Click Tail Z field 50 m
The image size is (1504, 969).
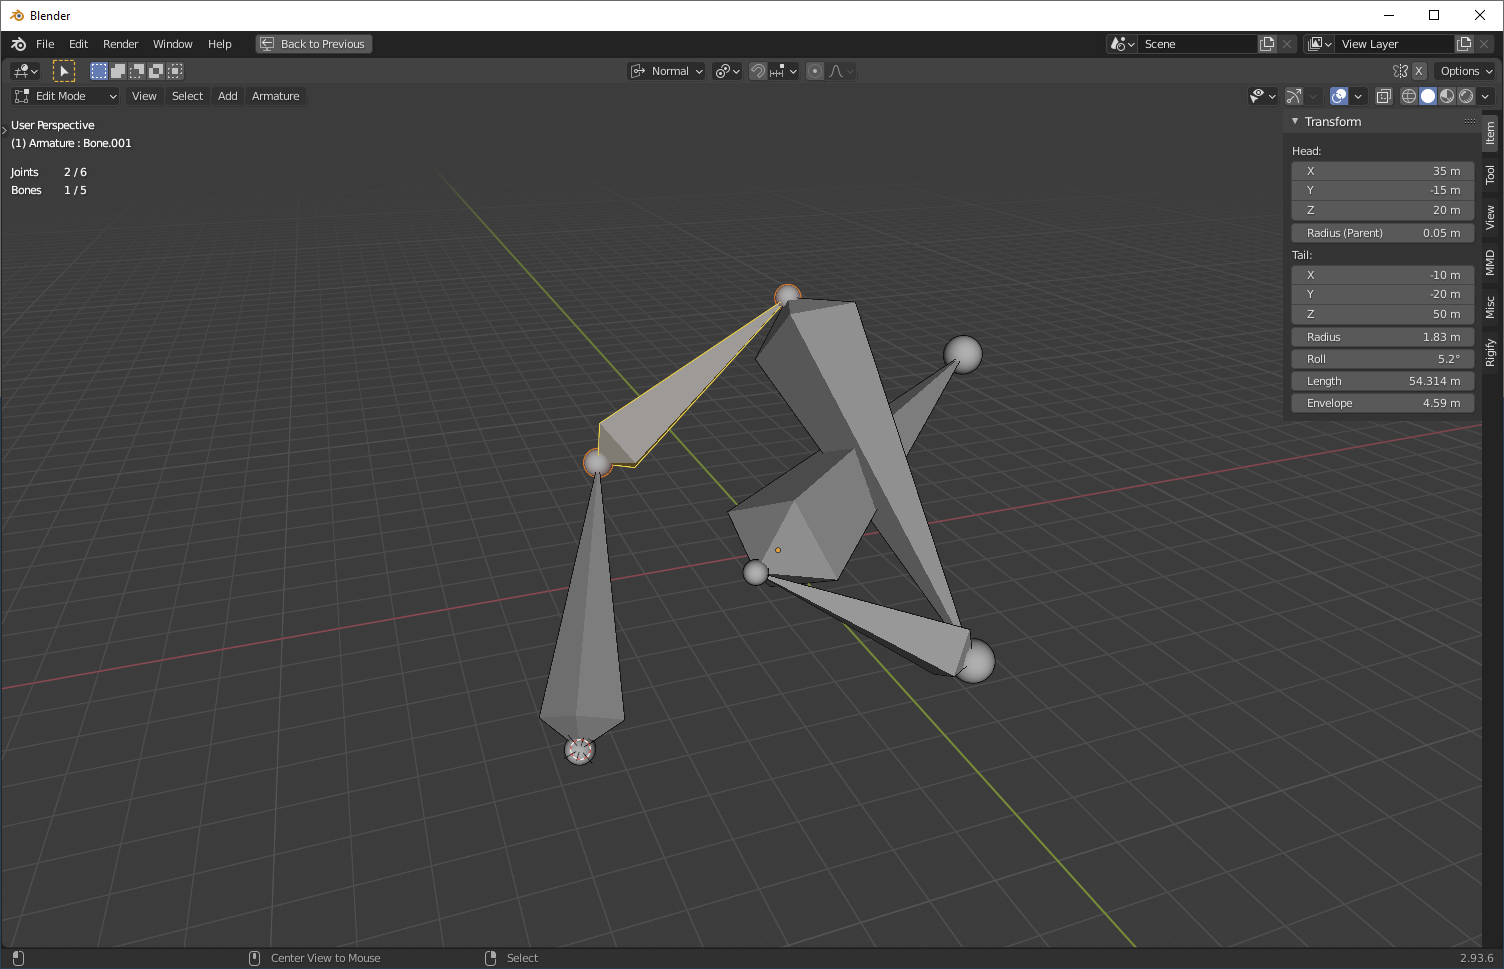pos(1383,314)
